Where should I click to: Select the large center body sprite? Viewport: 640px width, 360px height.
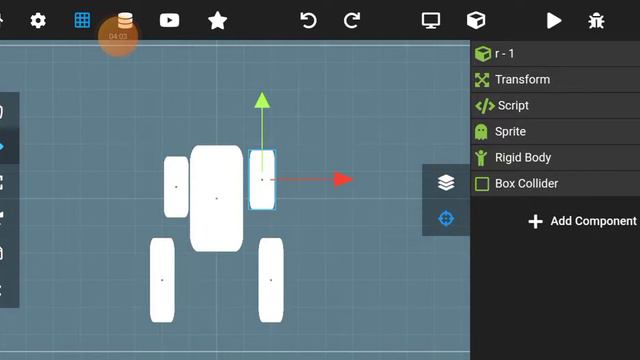click(x=216, y=198)
